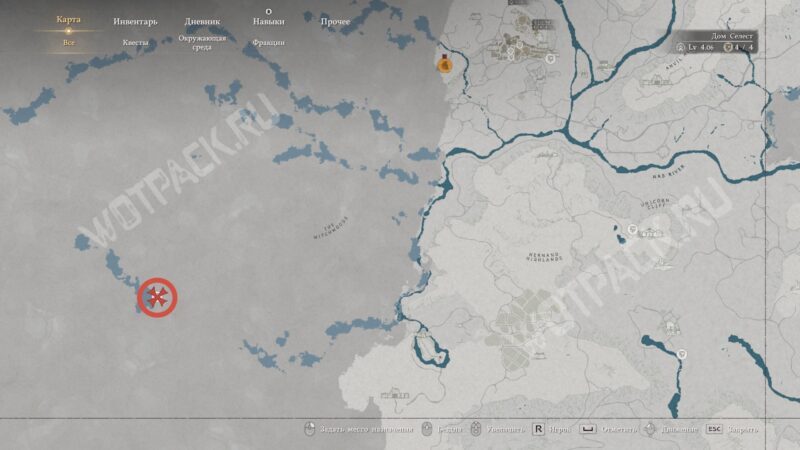Select the Фракции map filter
The width and height of the screenshot is (800, 450).
tap(268, 43)
